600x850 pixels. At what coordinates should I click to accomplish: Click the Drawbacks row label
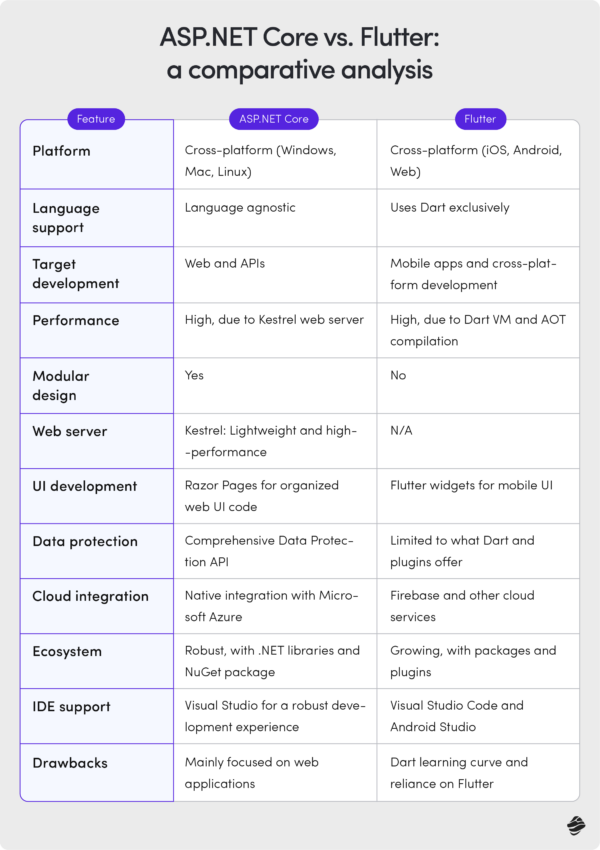point(70,762)
